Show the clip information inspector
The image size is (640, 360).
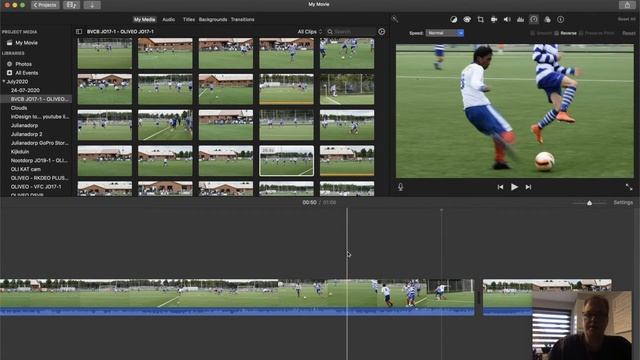pyautogui.click(x=560, y=19)
